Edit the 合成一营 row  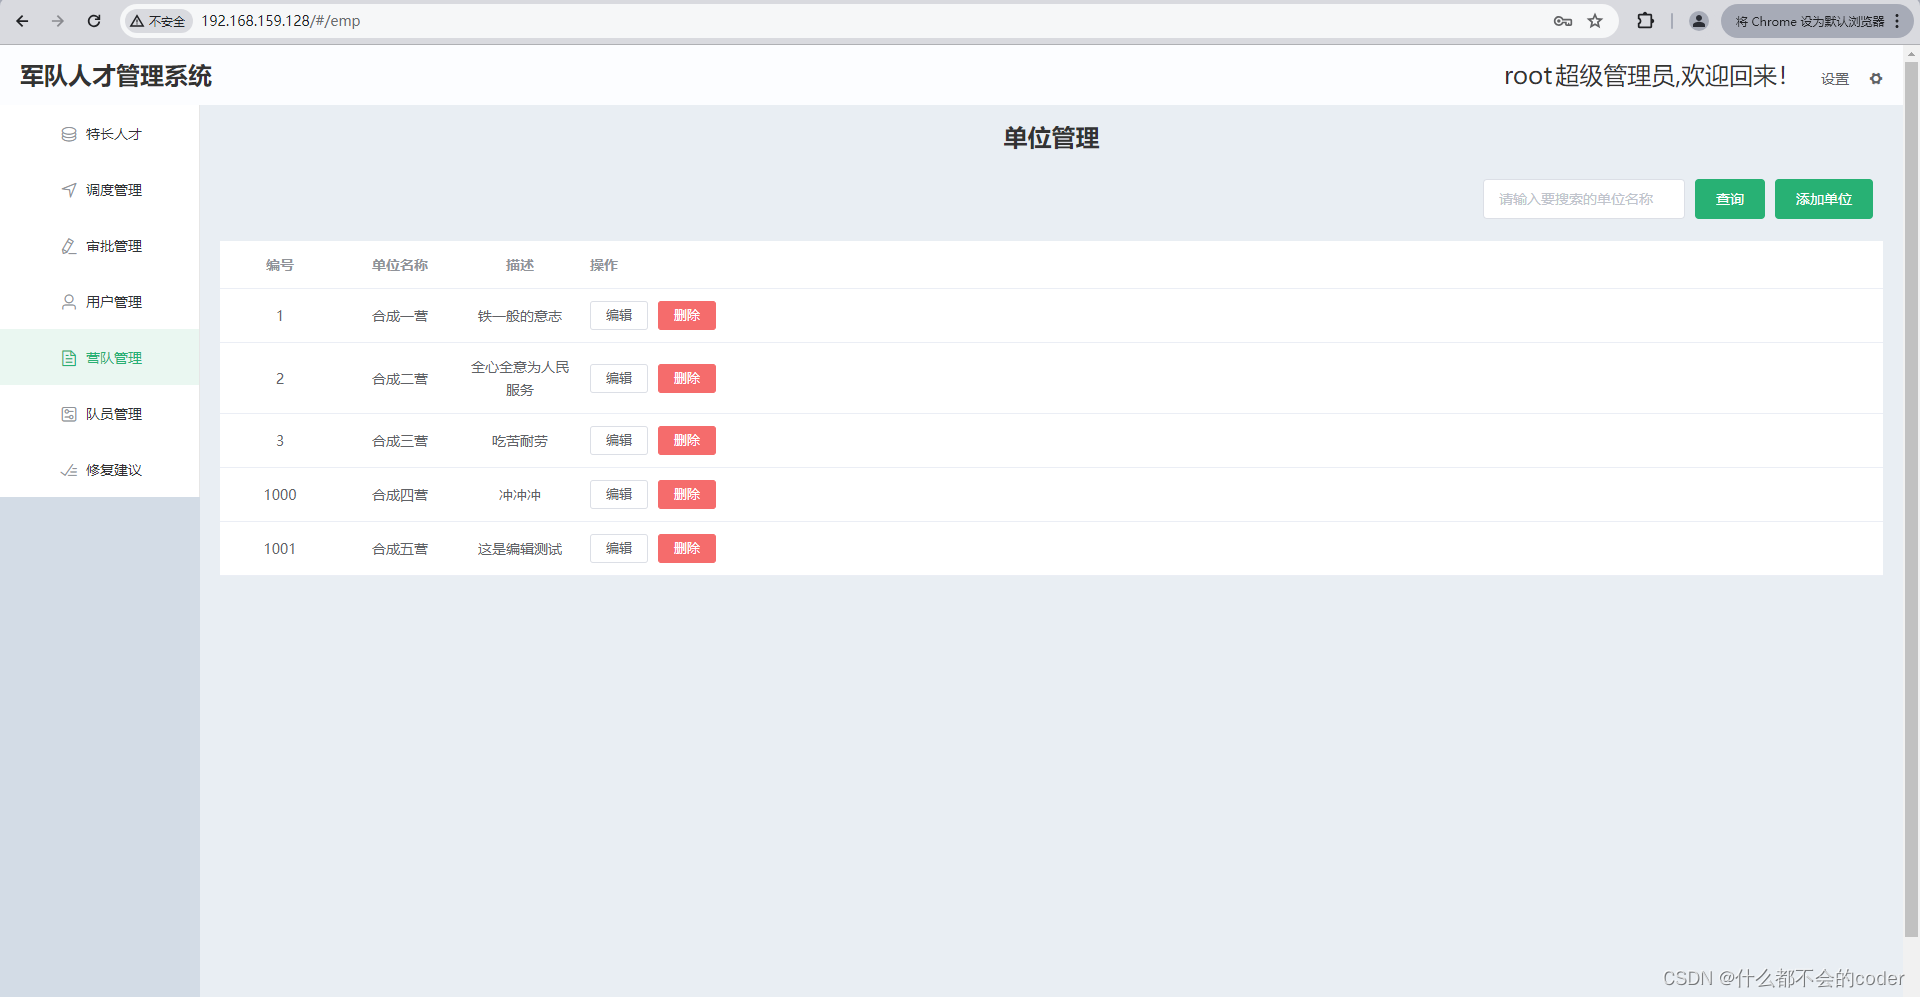(619, 316)
